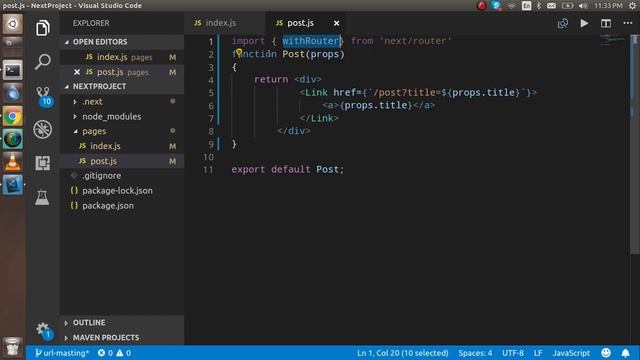This screenshot has height=360, width=640.
Task: Click the clock showing 11:33 PM
Action: 608,6
